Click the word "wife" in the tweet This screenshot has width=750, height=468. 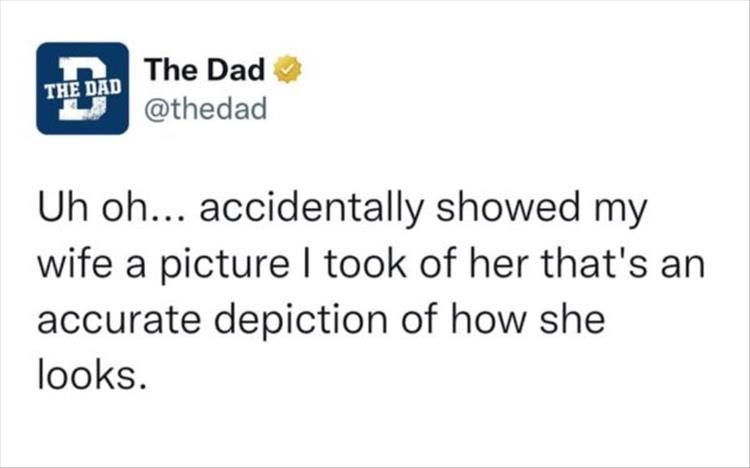(x=72, y=264)
